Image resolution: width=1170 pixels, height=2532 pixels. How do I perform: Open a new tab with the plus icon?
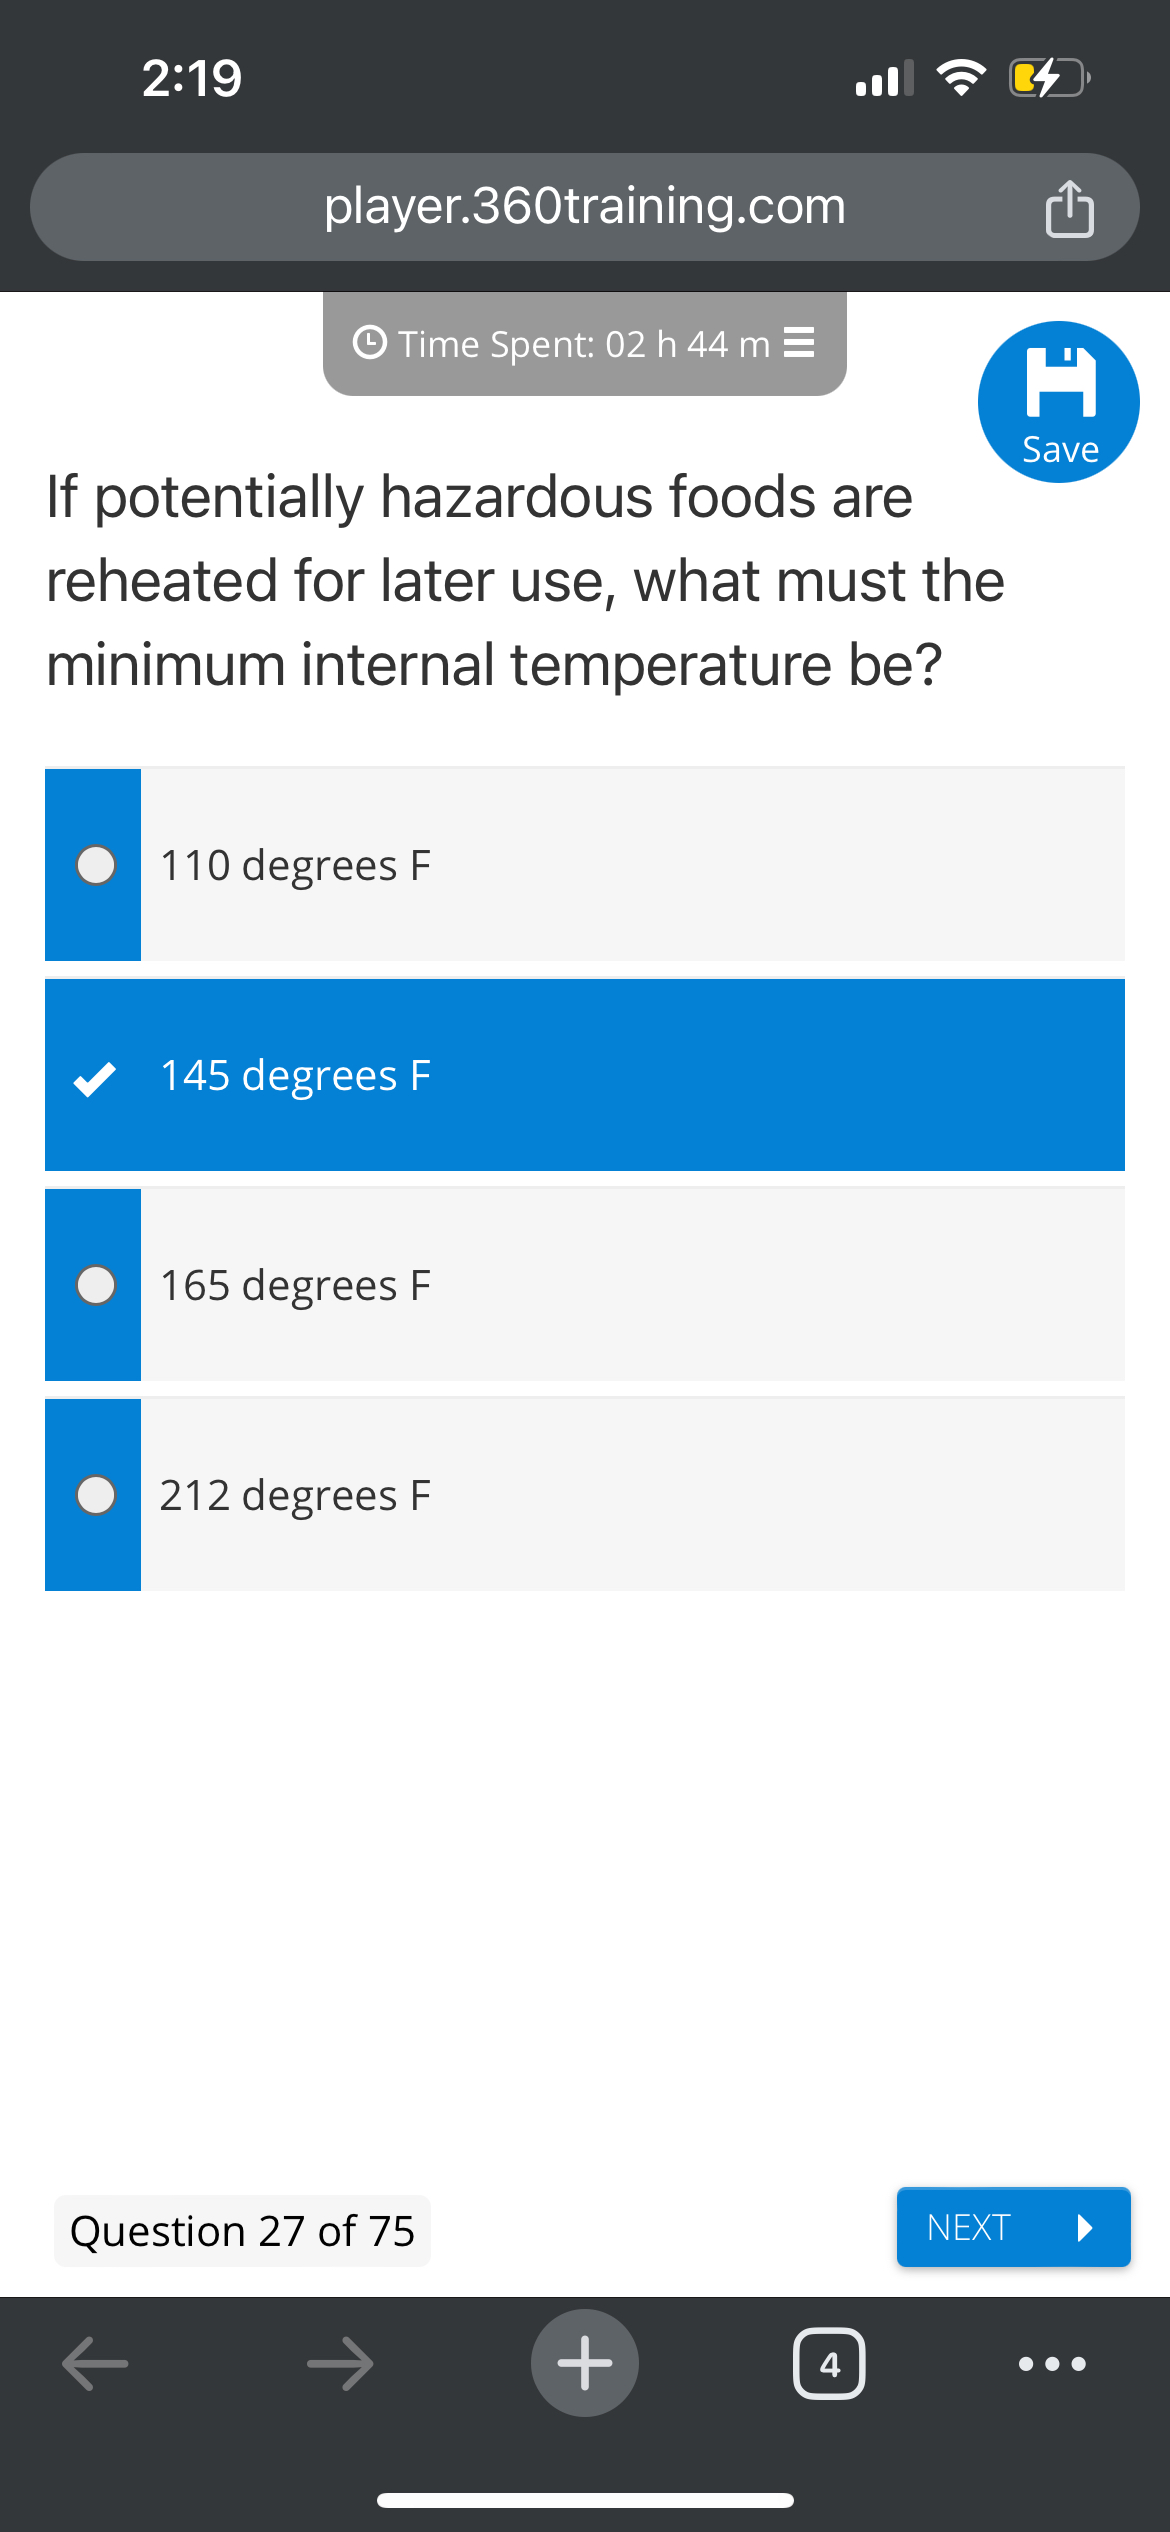(584, 2362)
